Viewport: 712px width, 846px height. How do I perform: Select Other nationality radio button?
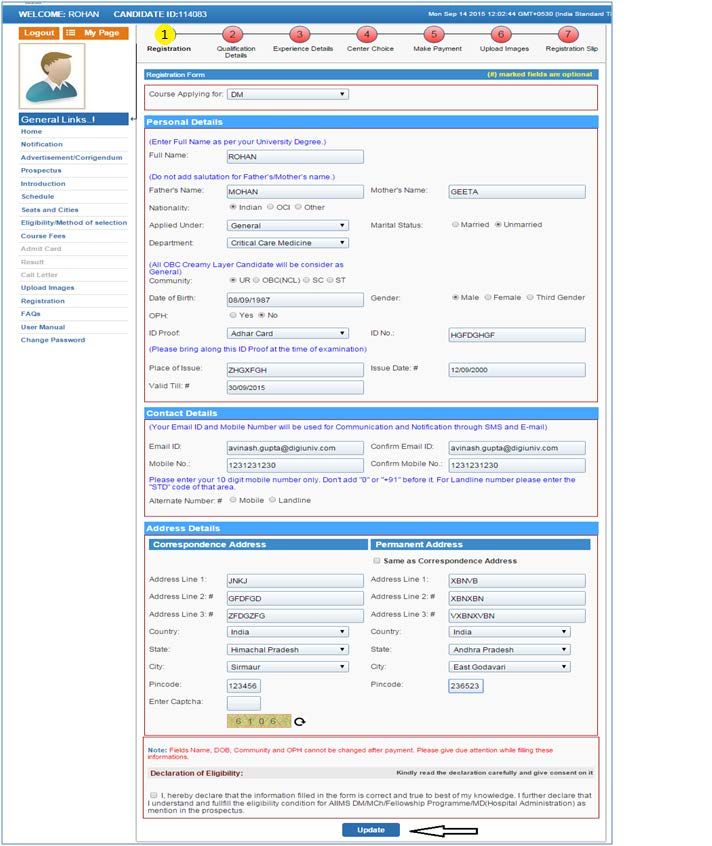298,207
